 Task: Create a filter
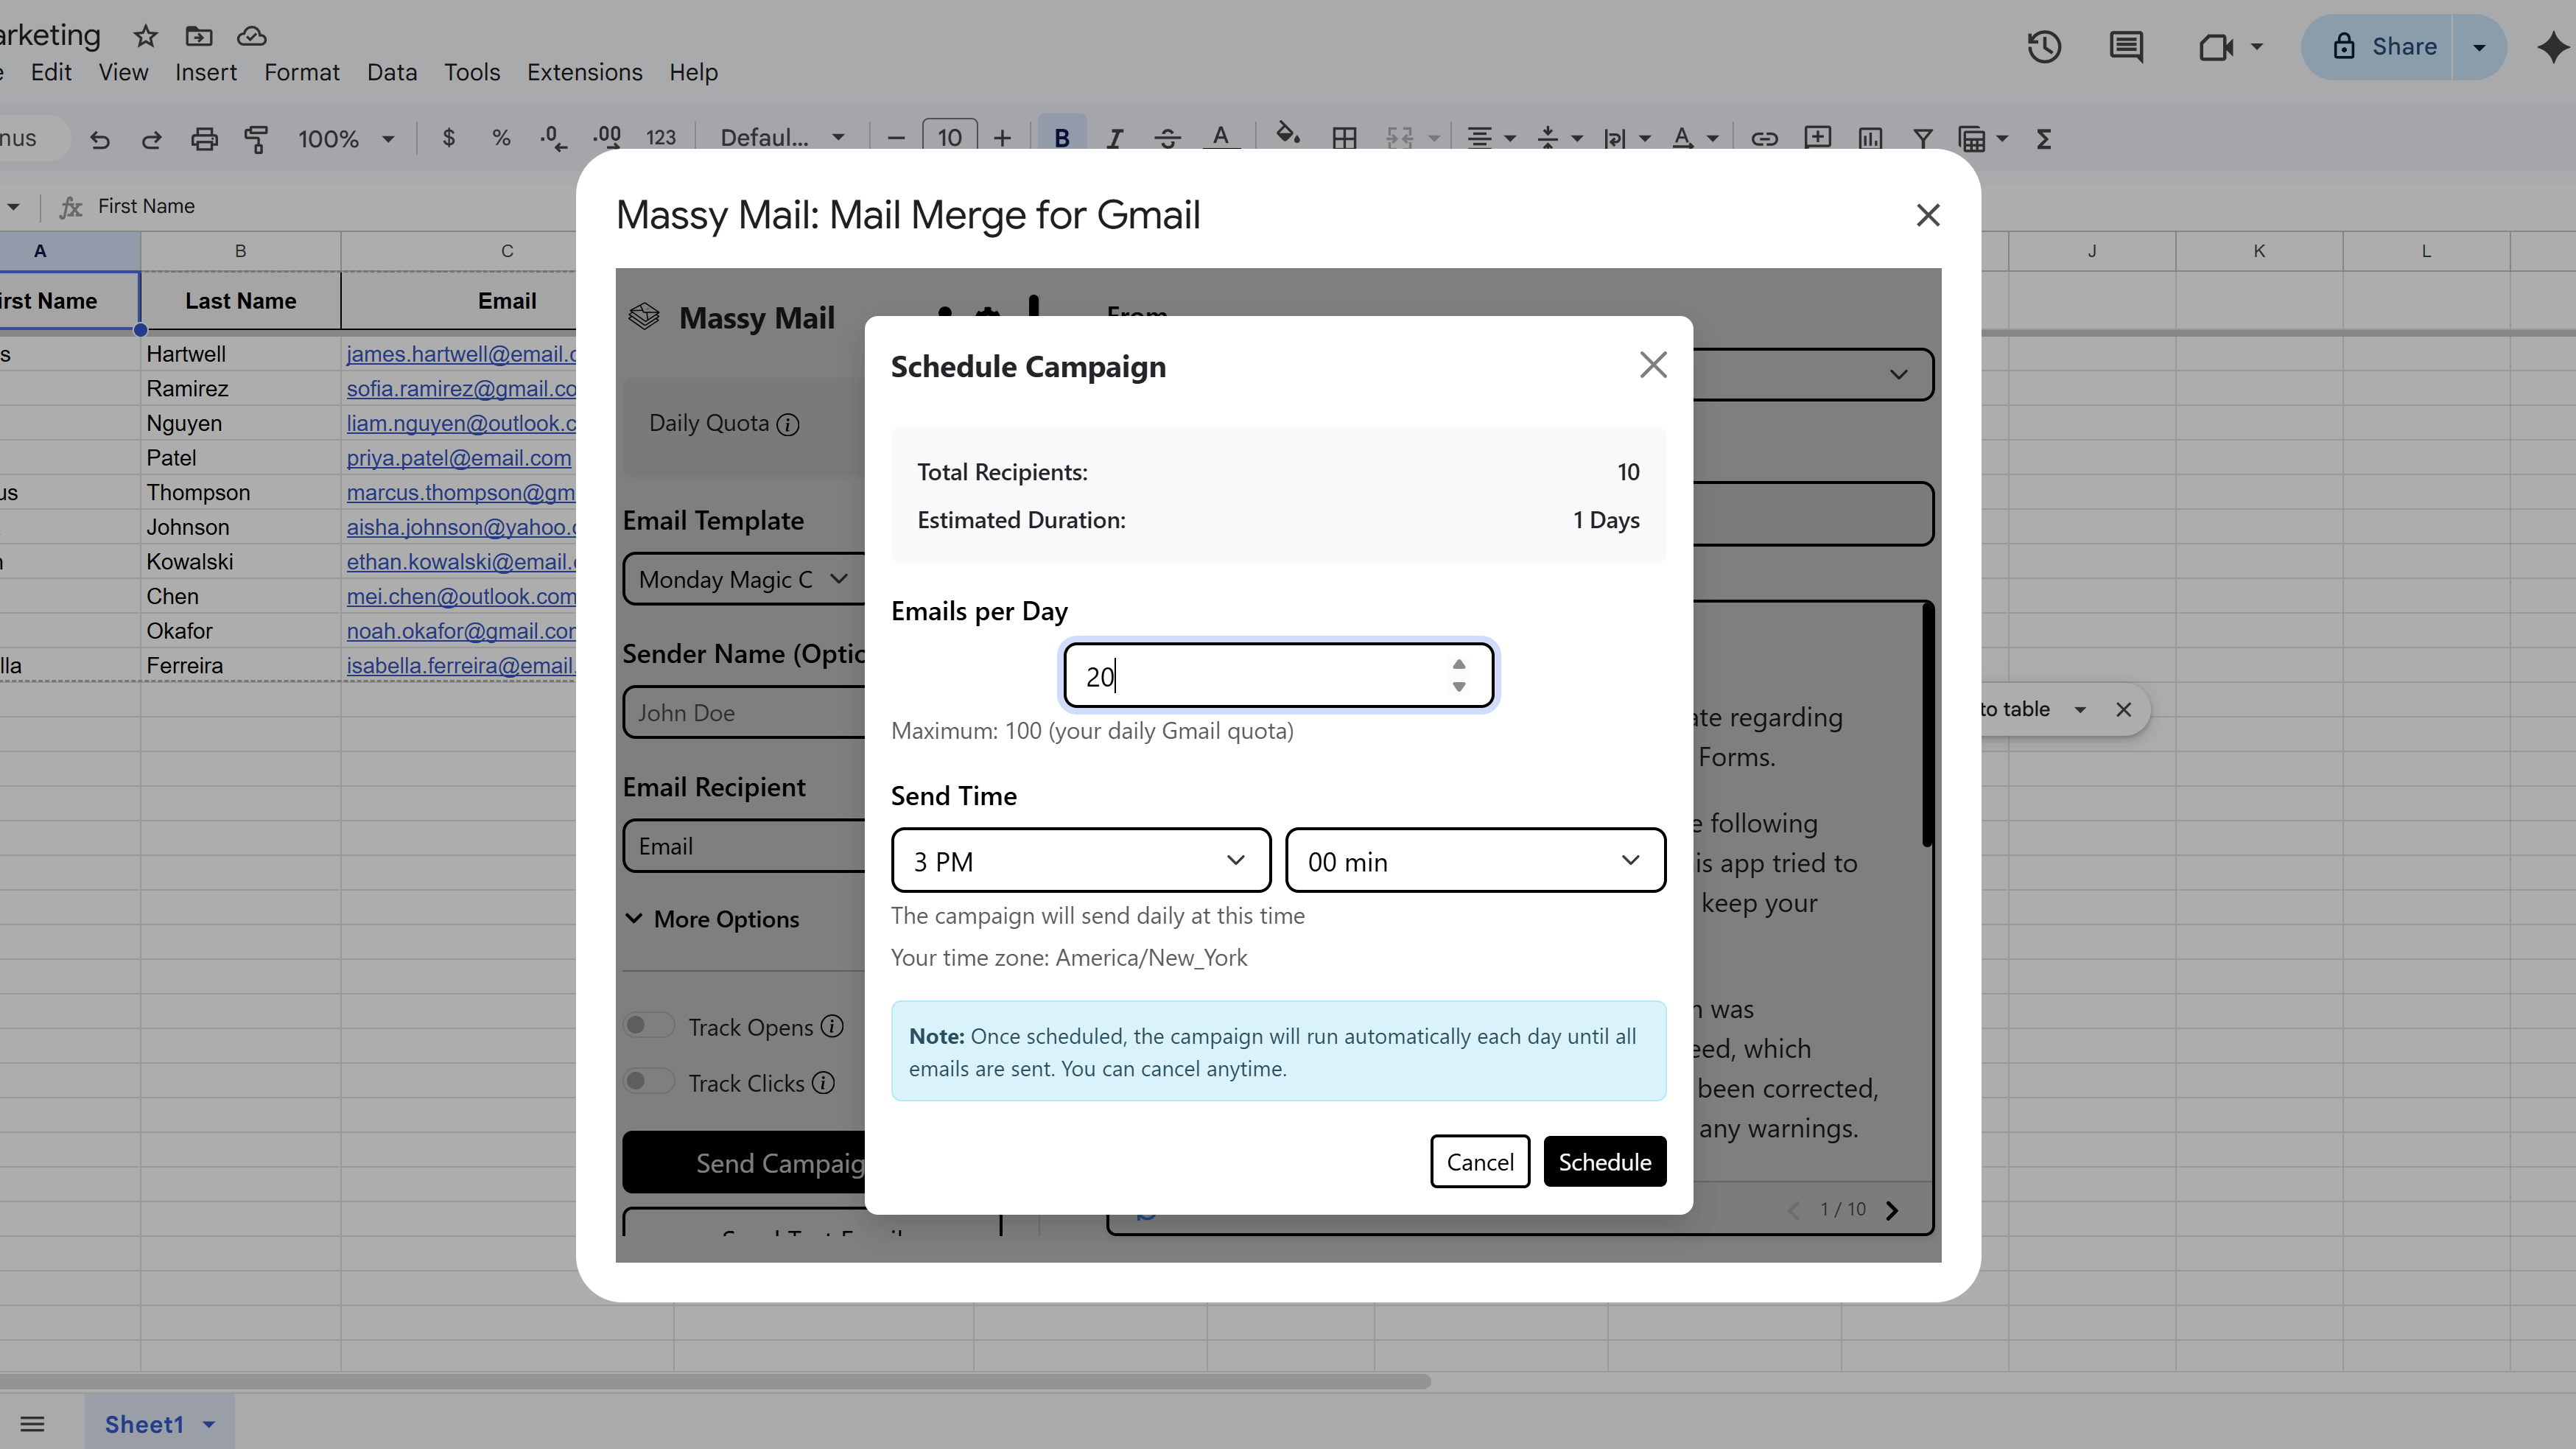[x=1923, y=139]
